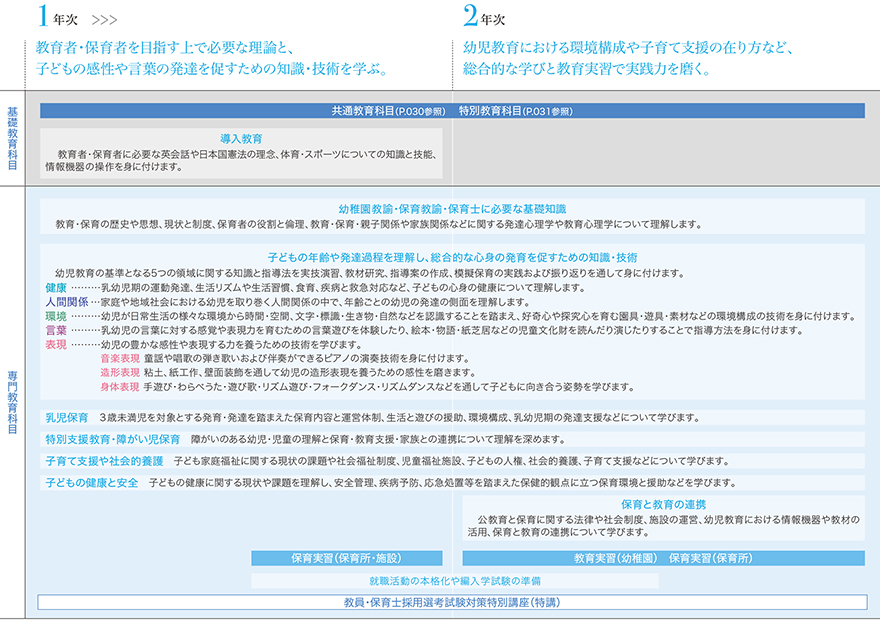Click the '保育実習(保育所・施設)' bar
This screenshot has width=880, height=623.
point(346,558)
